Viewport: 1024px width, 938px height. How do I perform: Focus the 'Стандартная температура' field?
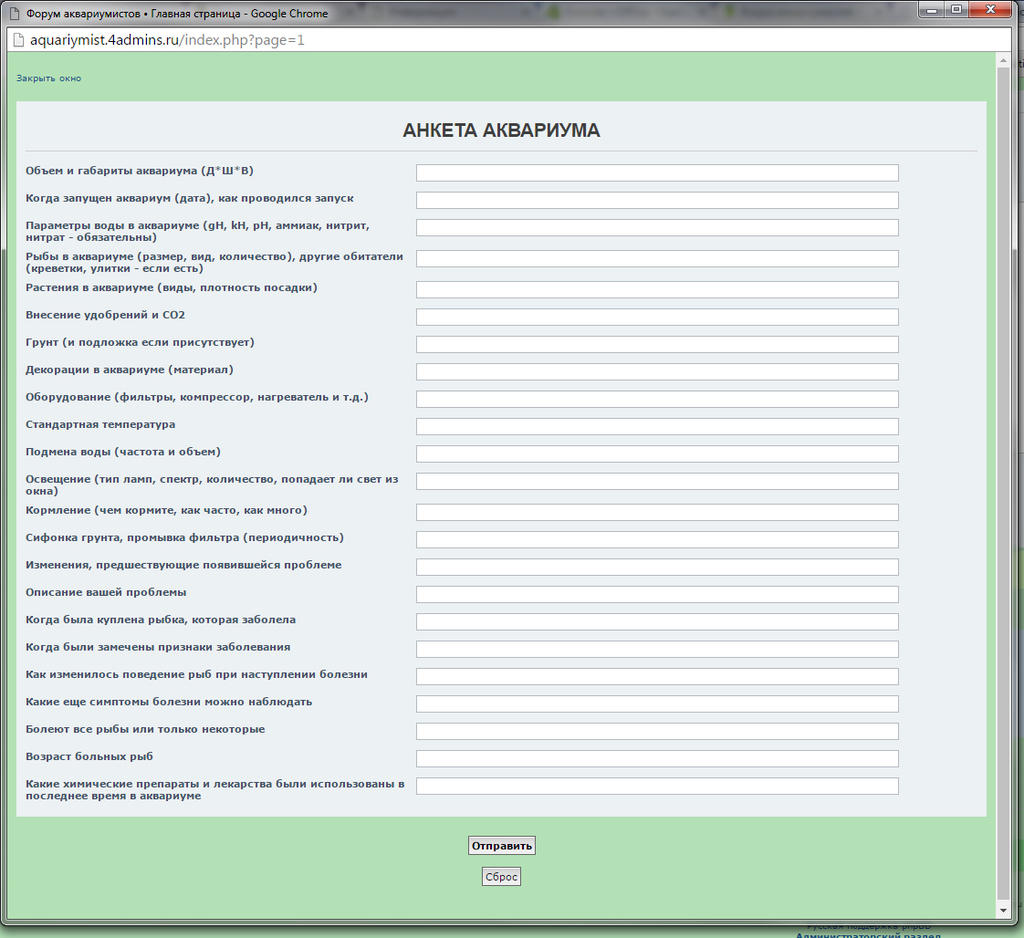point(656,427)
